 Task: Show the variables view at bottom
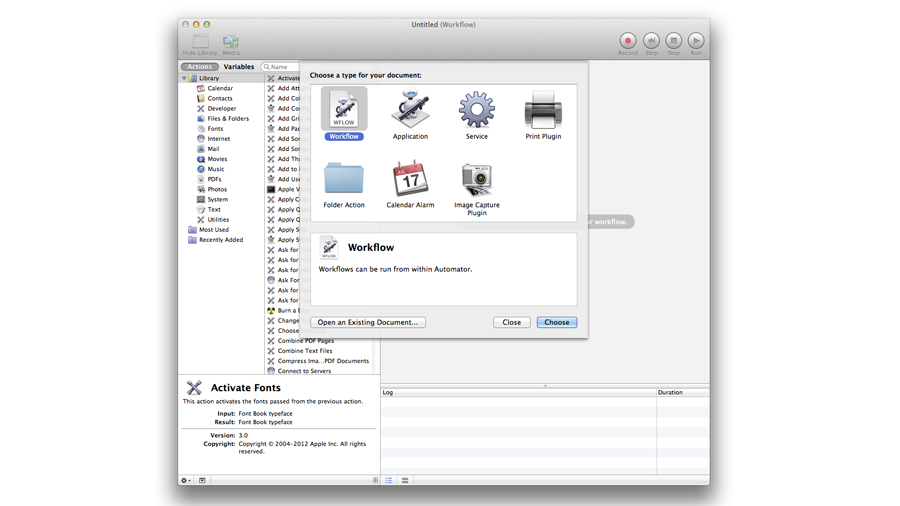click(x=405, y=480)
